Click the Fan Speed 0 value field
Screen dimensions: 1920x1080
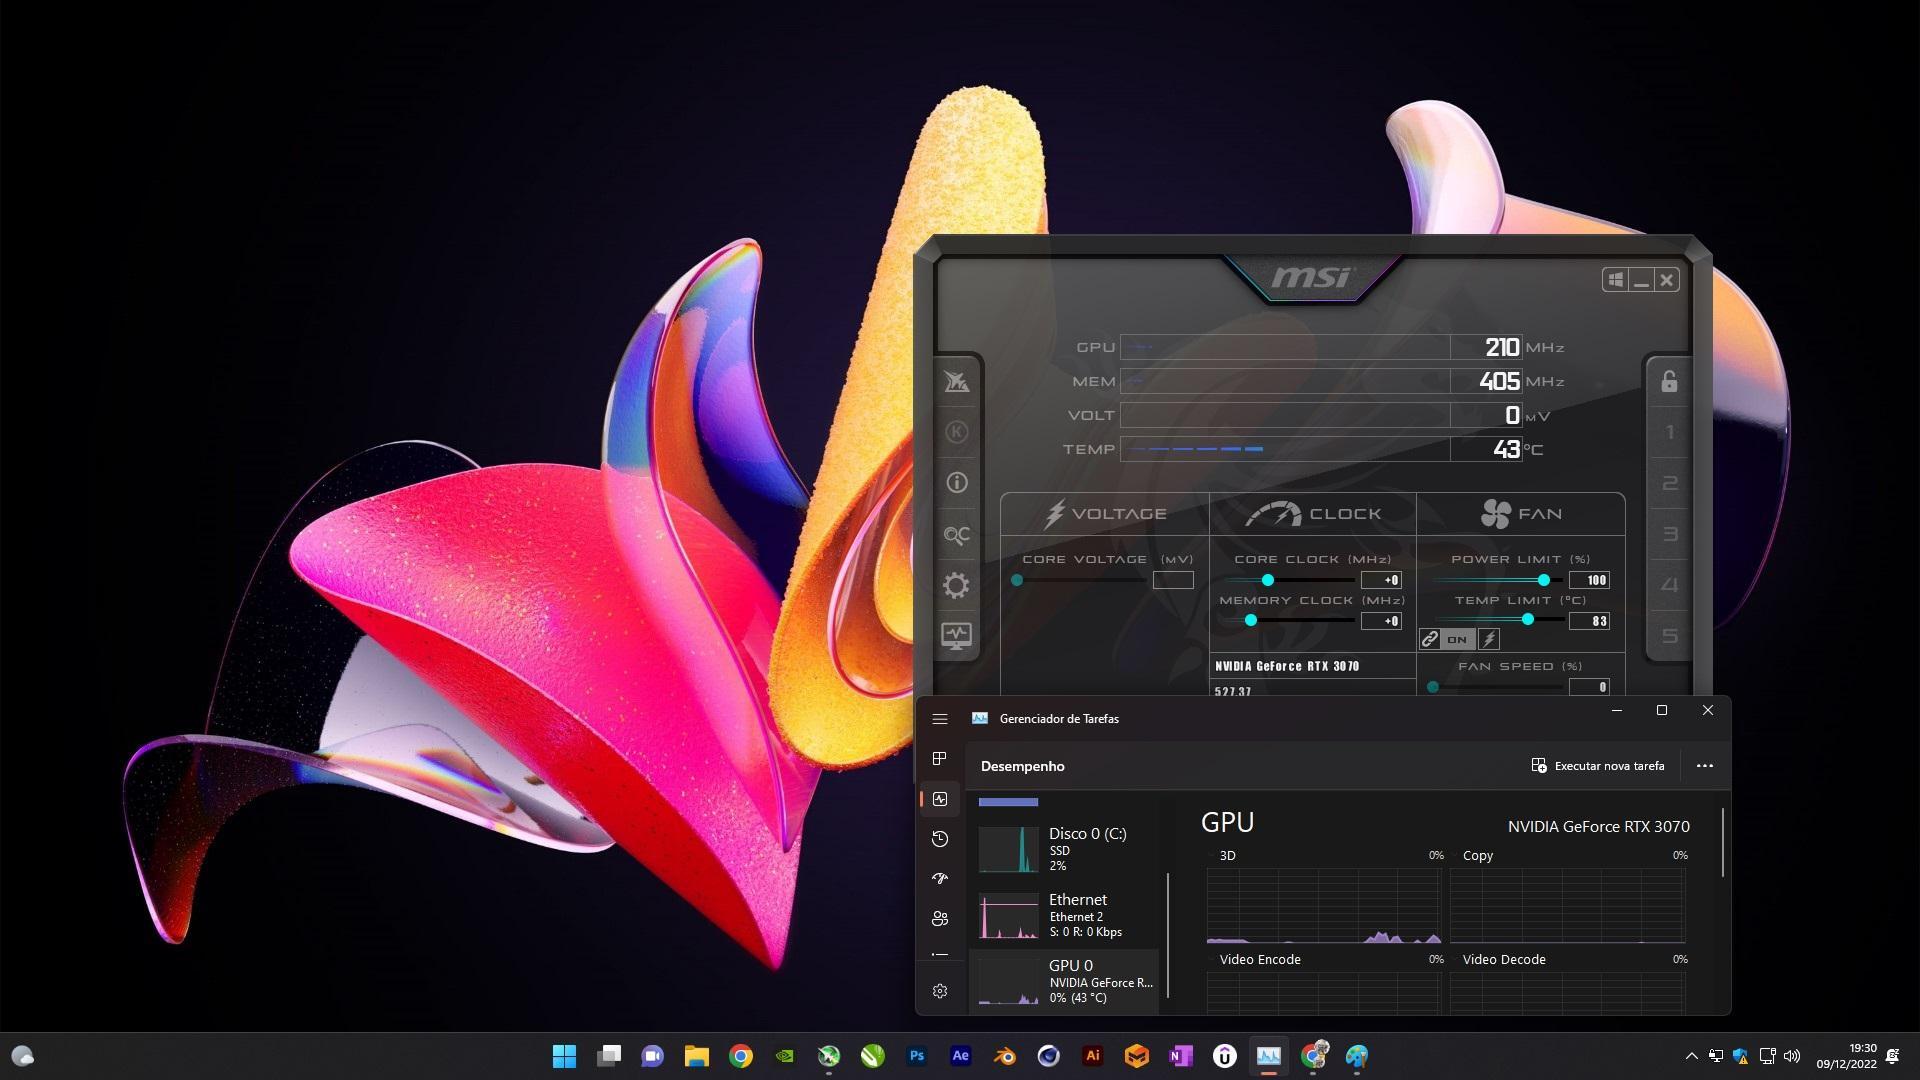(x=1589, y=687)
